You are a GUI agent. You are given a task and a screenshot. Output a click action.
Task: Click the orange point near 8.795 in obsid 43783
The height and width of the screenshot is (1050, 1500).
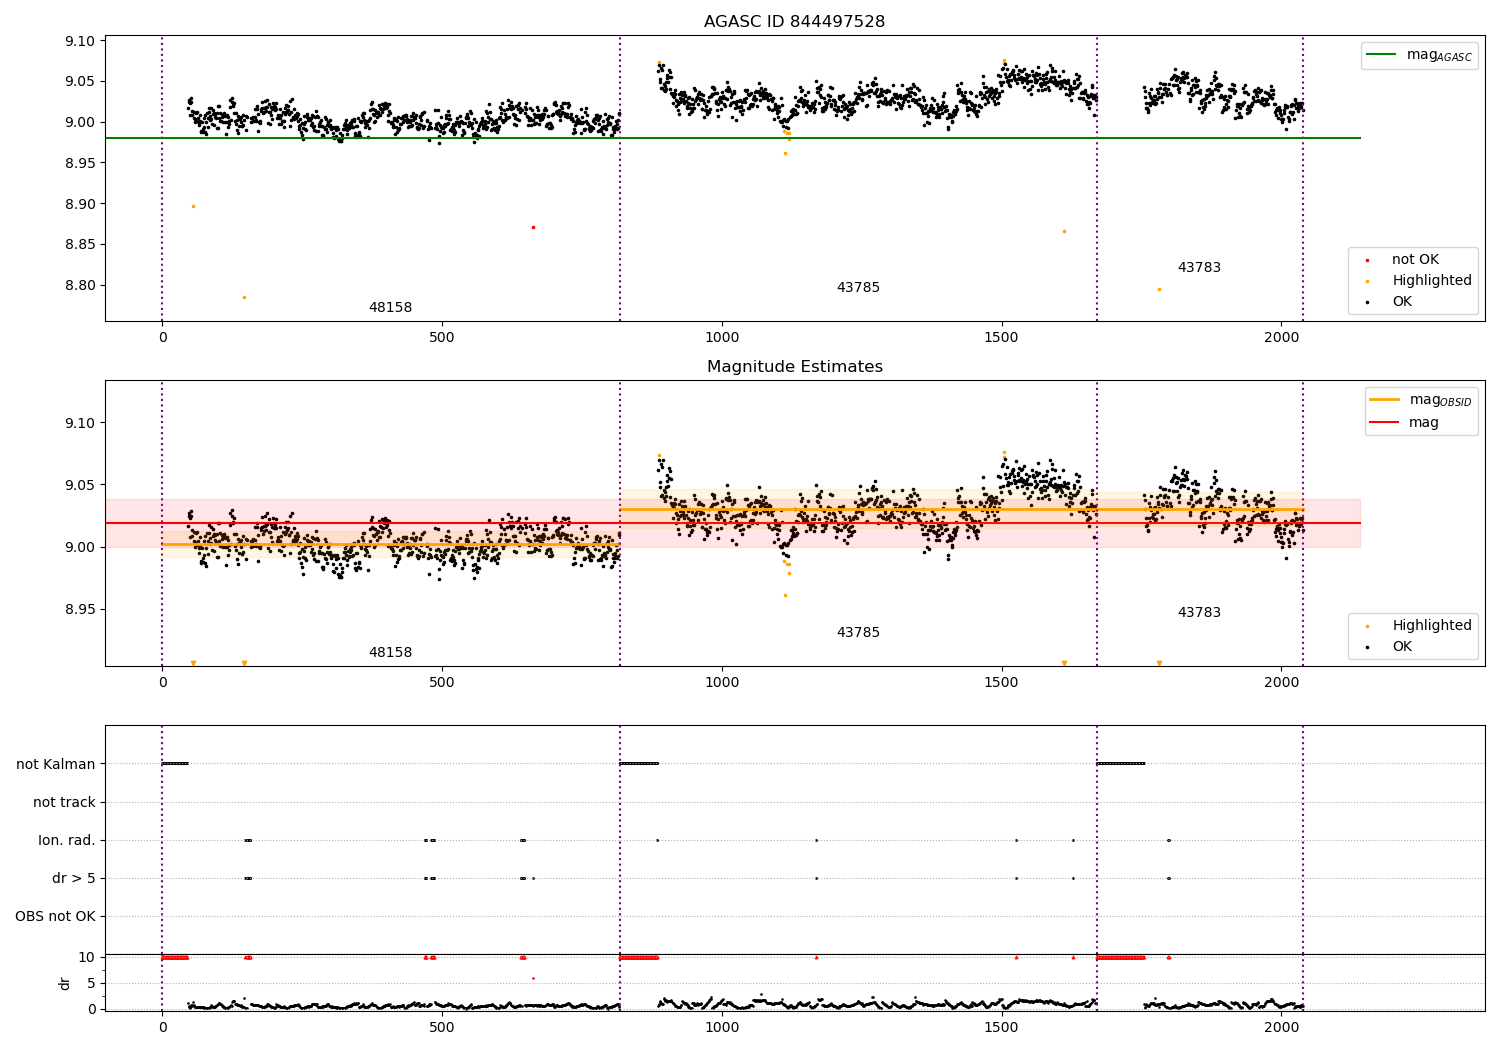tap(1159, 289)
